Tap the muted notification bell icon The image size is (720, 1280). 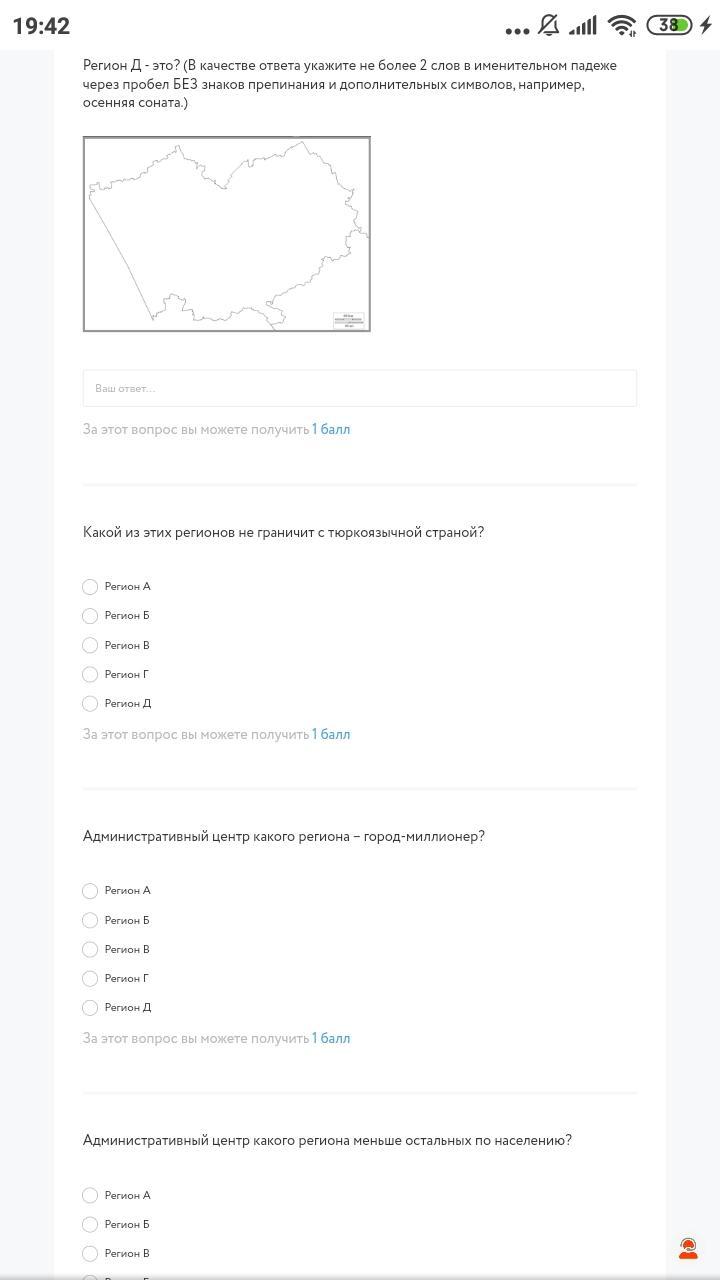(549, 26)
